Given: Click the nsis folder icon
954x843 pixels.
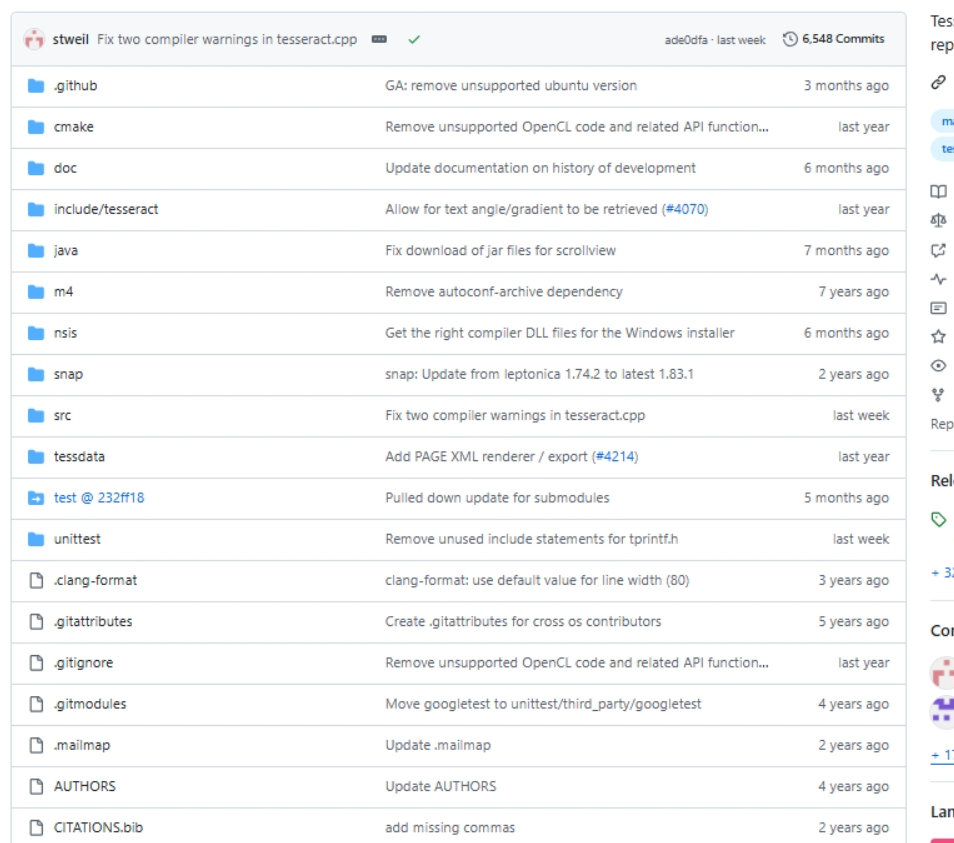Looking at the screenshot, I should coord(36,333).
